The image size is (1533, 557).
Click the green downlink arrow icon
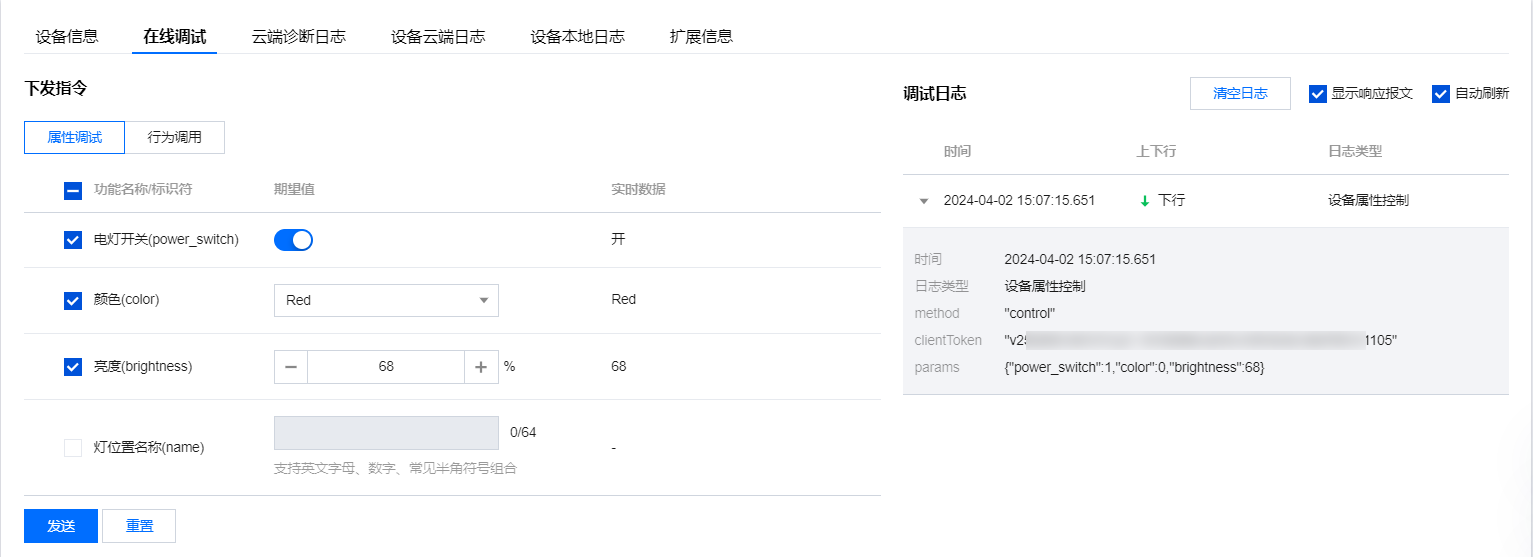pos(1144,201)
